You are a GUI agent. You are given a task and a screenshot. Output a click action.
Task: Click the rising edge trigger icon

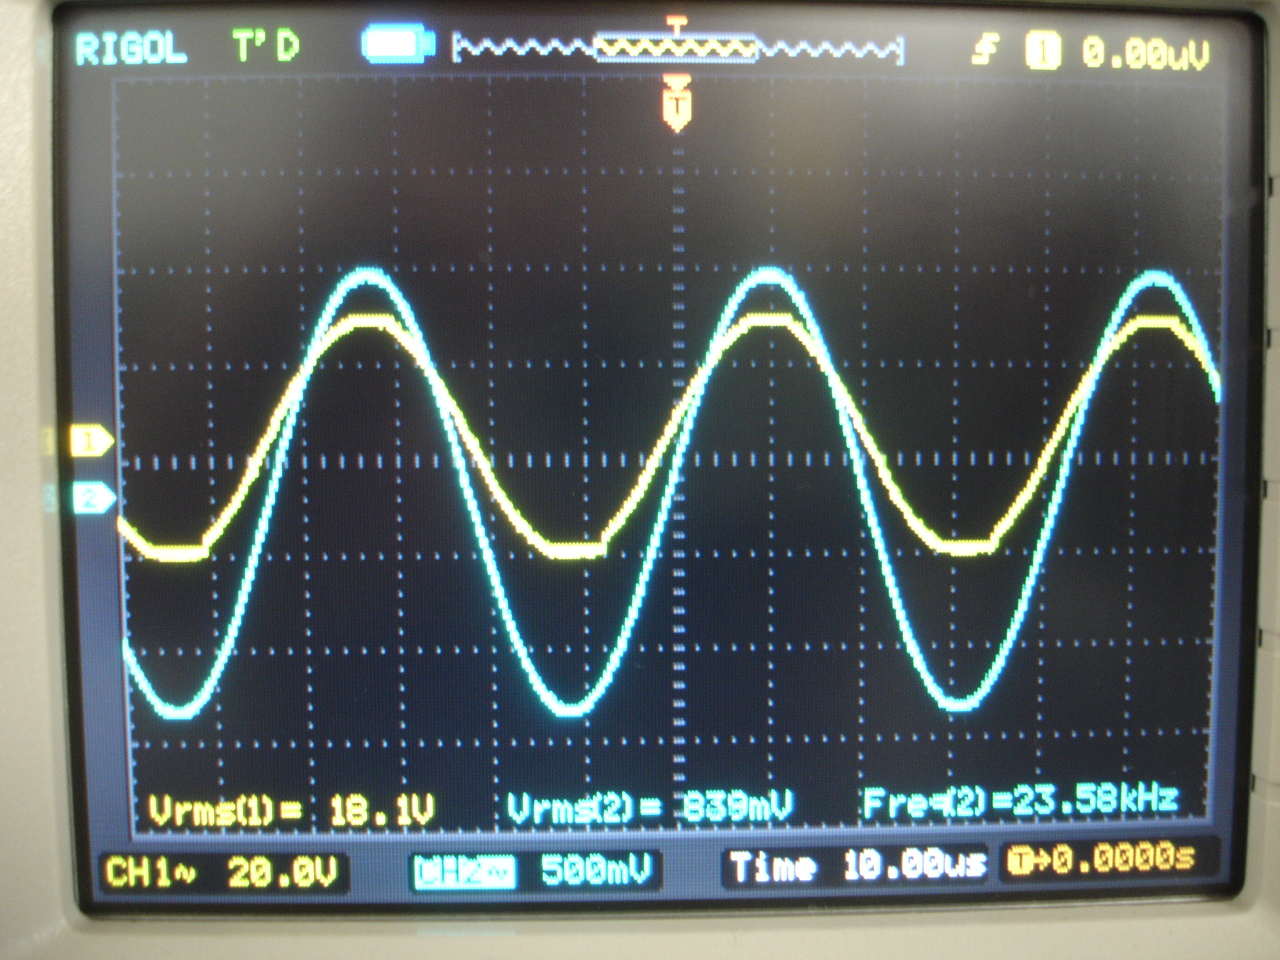(x=986, y=51)
